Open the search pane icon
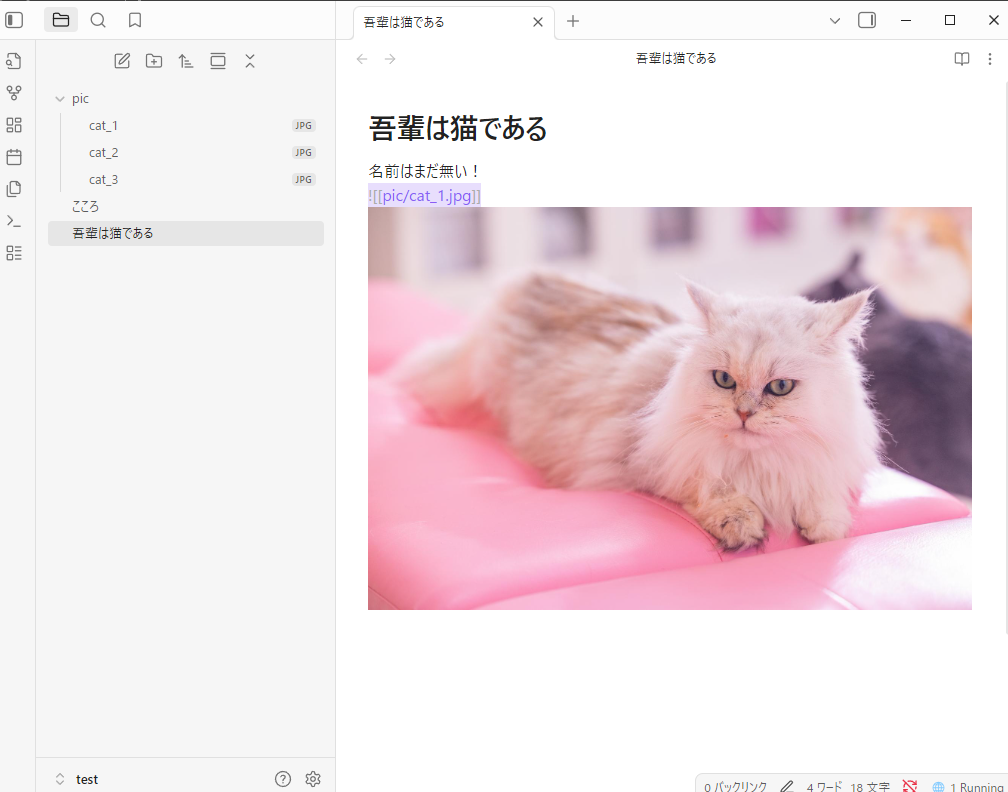Image resolution: width=1008 pixels, height=792 pixels. [98, 21]
